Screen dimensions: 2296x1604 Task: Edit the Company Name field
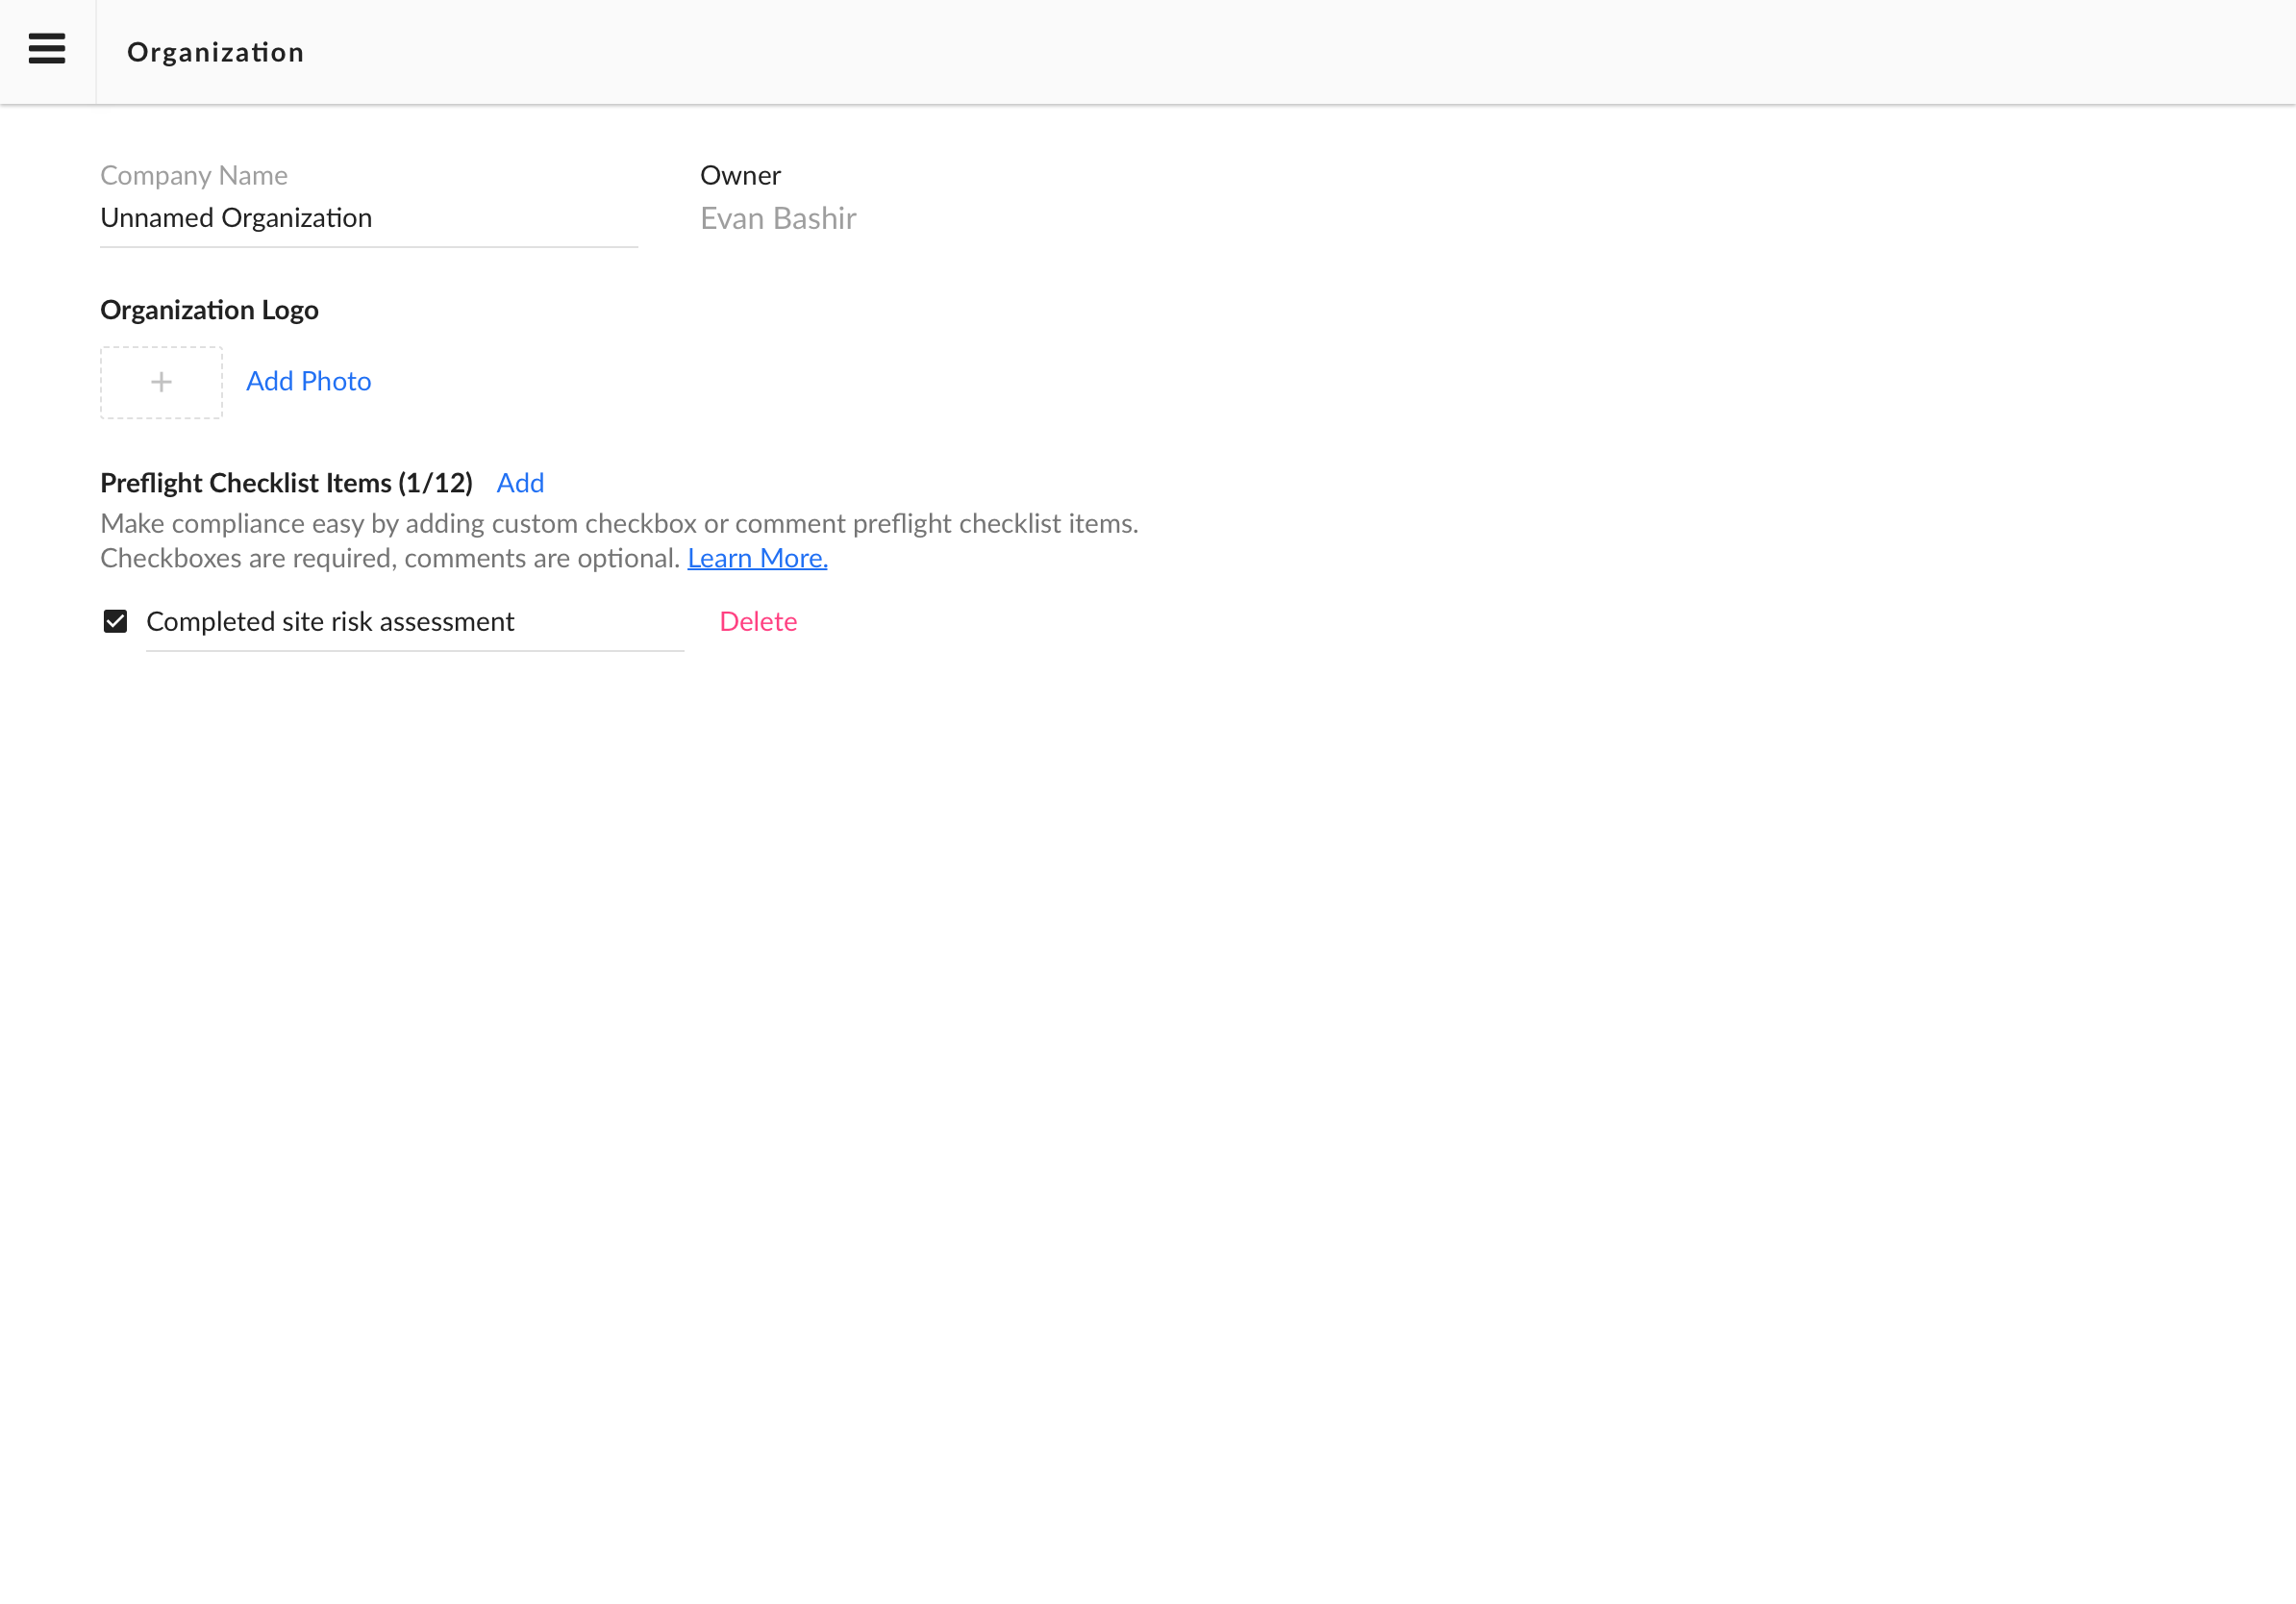coord(369,218)
